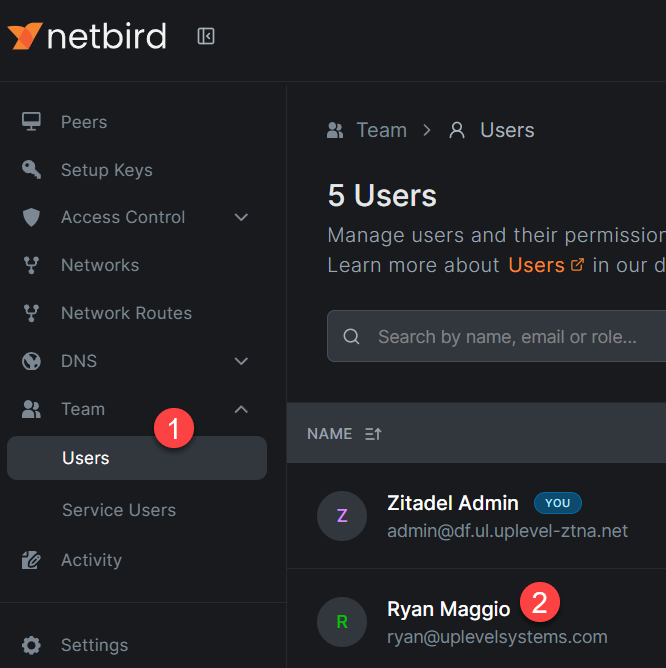
Task: Click the NetBird logo
Action: [87, 37]
